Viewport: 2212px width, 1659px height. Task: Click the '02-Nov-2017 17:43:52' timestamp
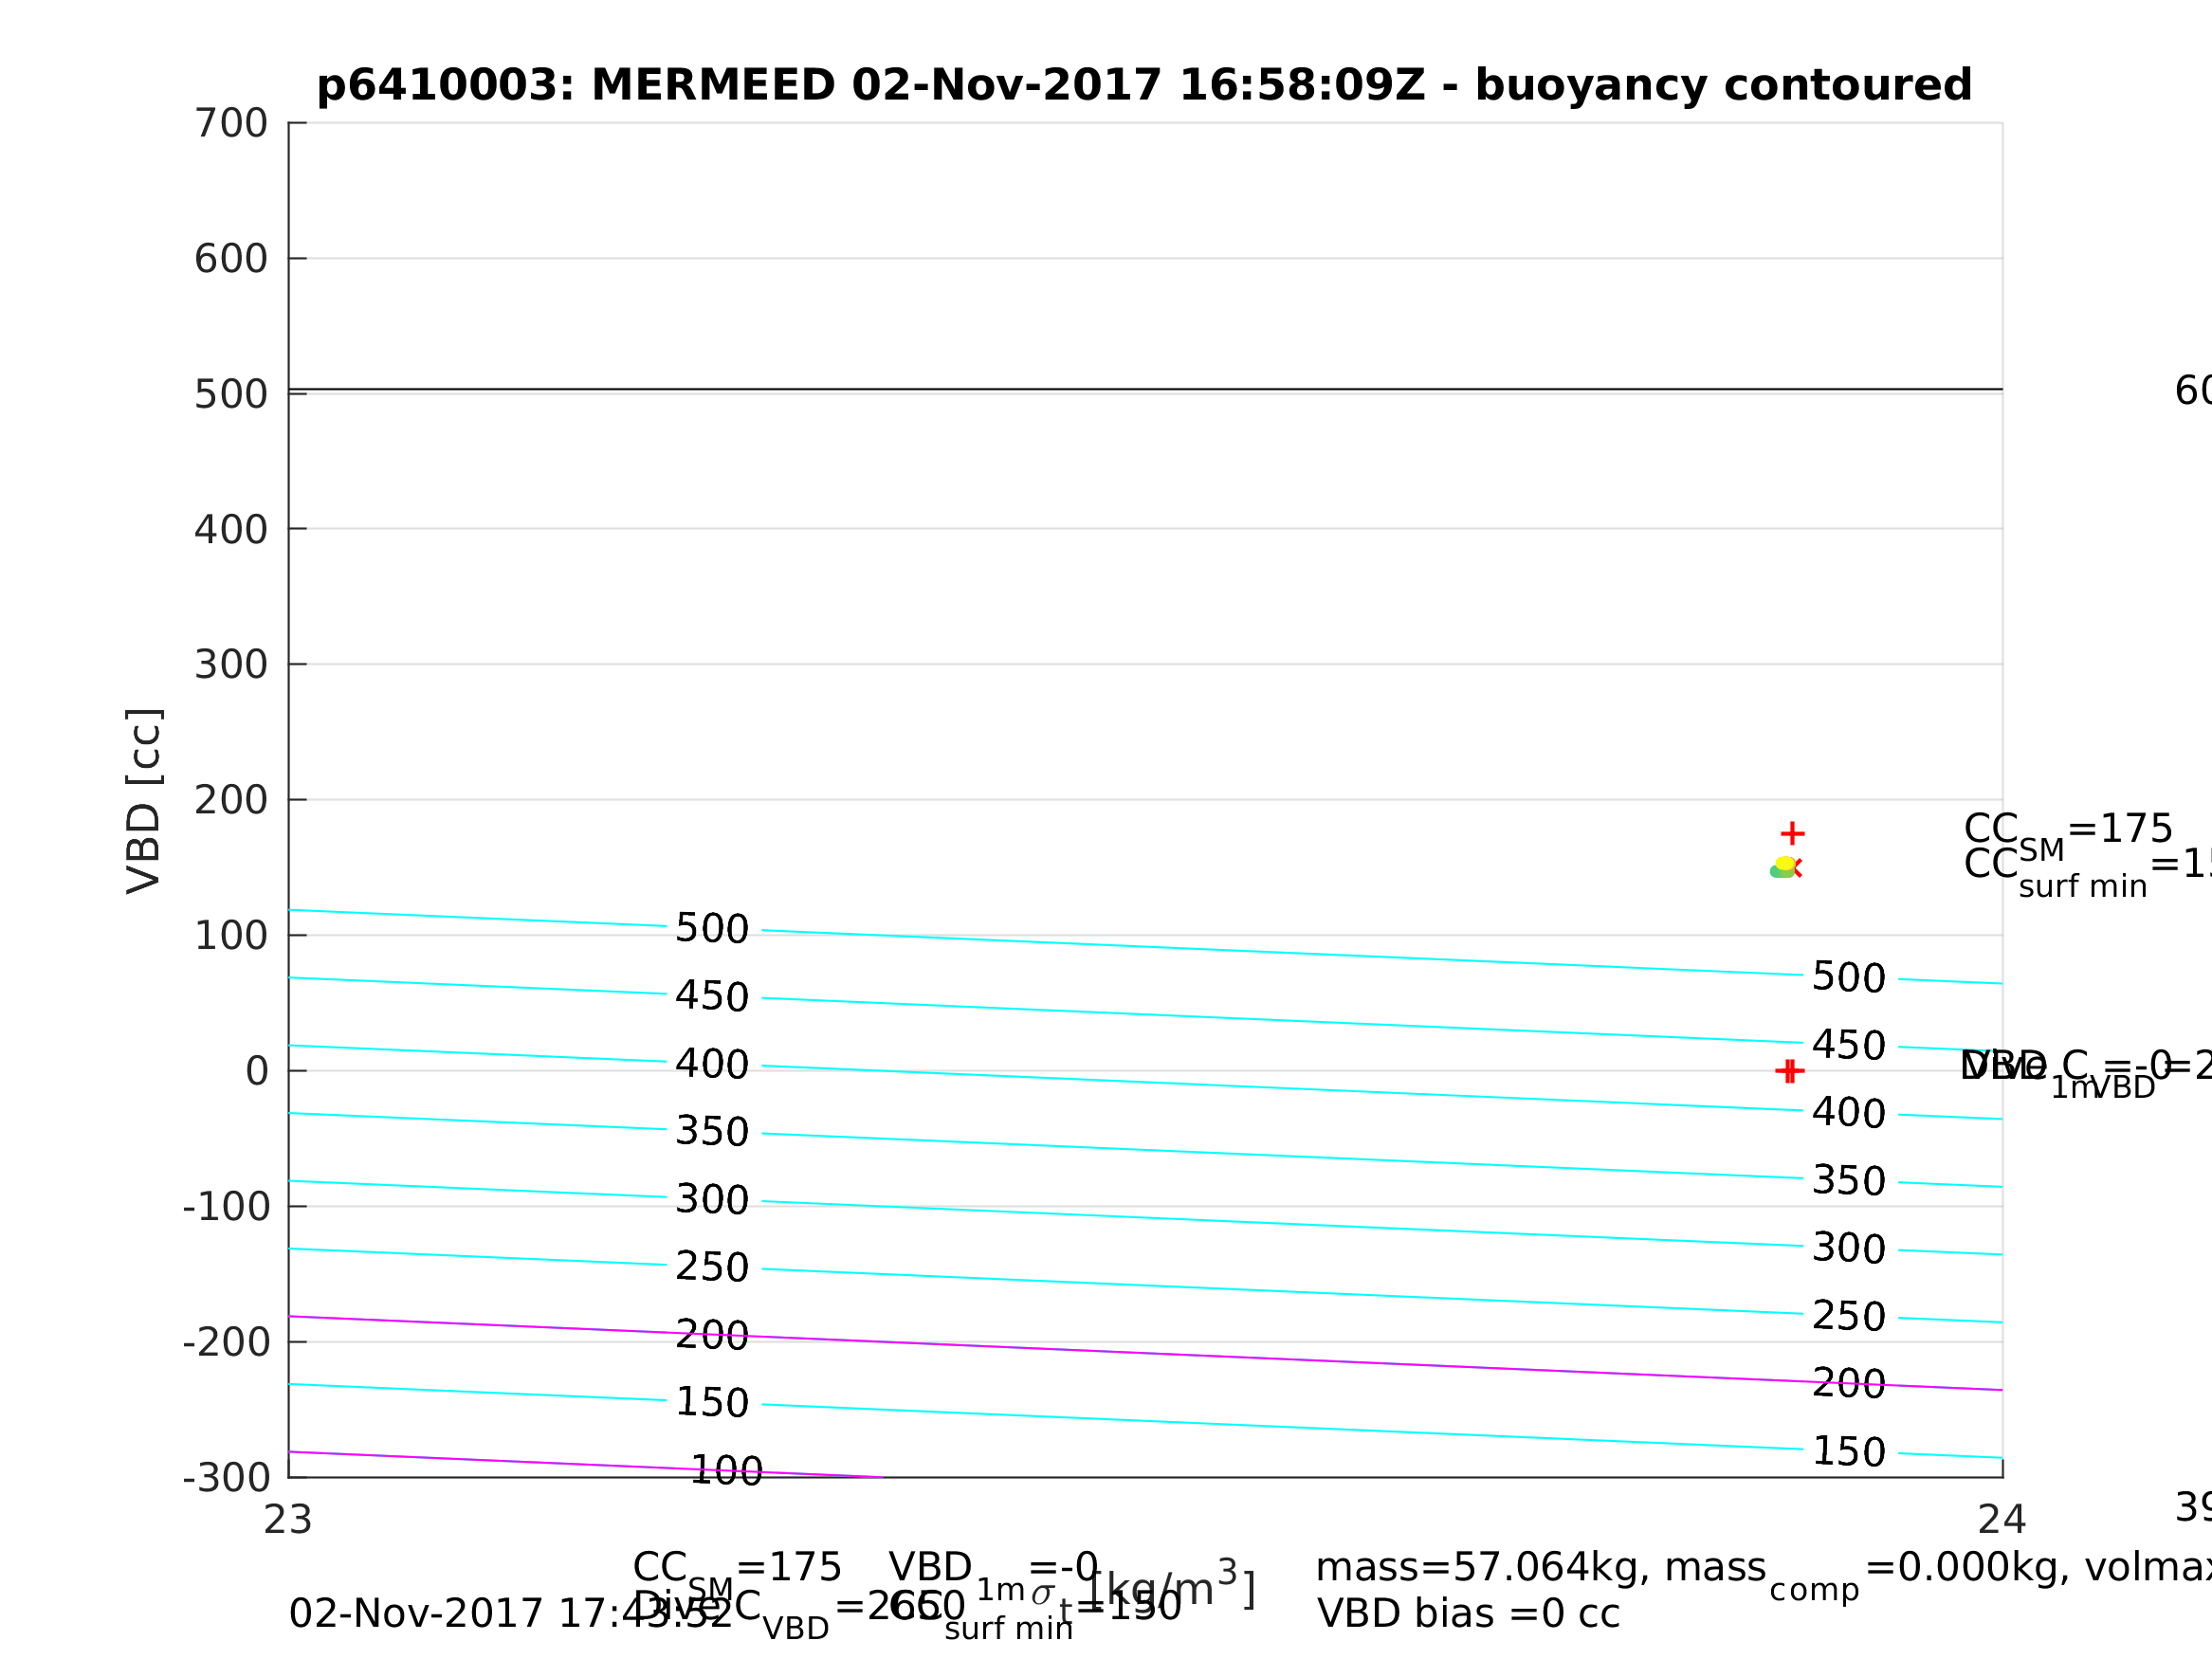(x=511, y=1614)
